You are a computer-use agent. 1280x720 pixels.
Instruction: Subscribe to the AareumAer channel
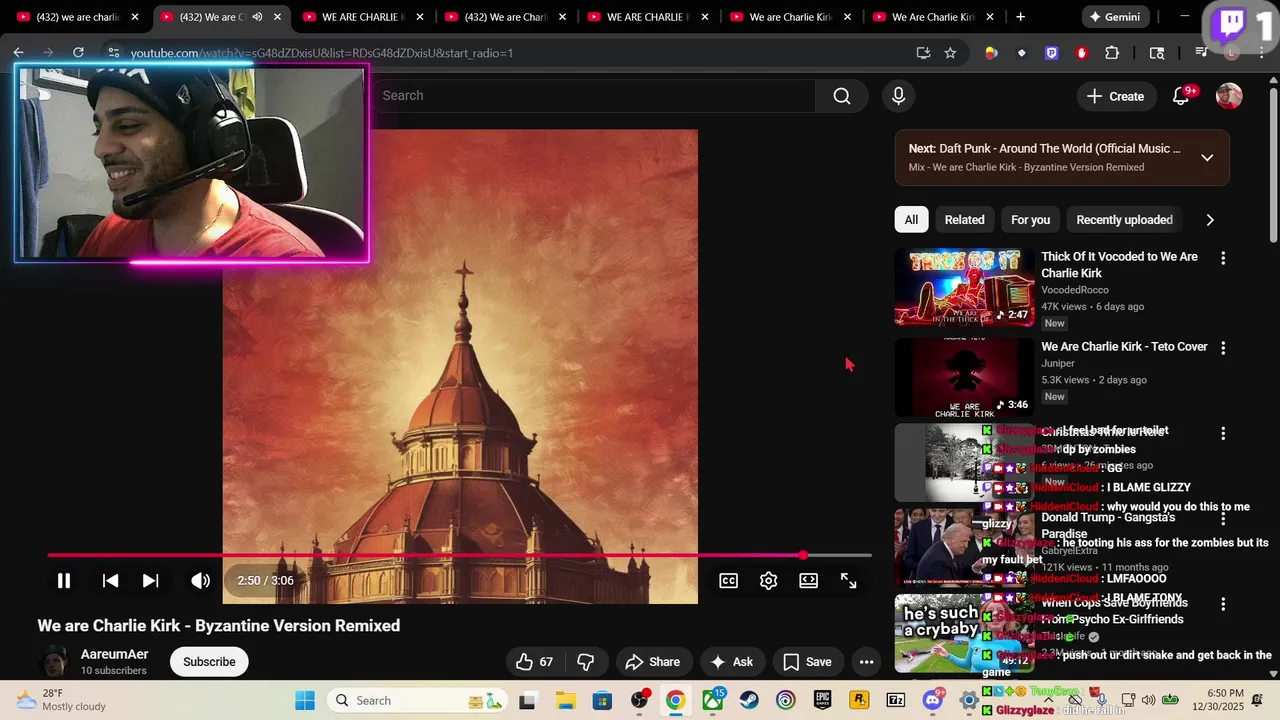[209, 662]
